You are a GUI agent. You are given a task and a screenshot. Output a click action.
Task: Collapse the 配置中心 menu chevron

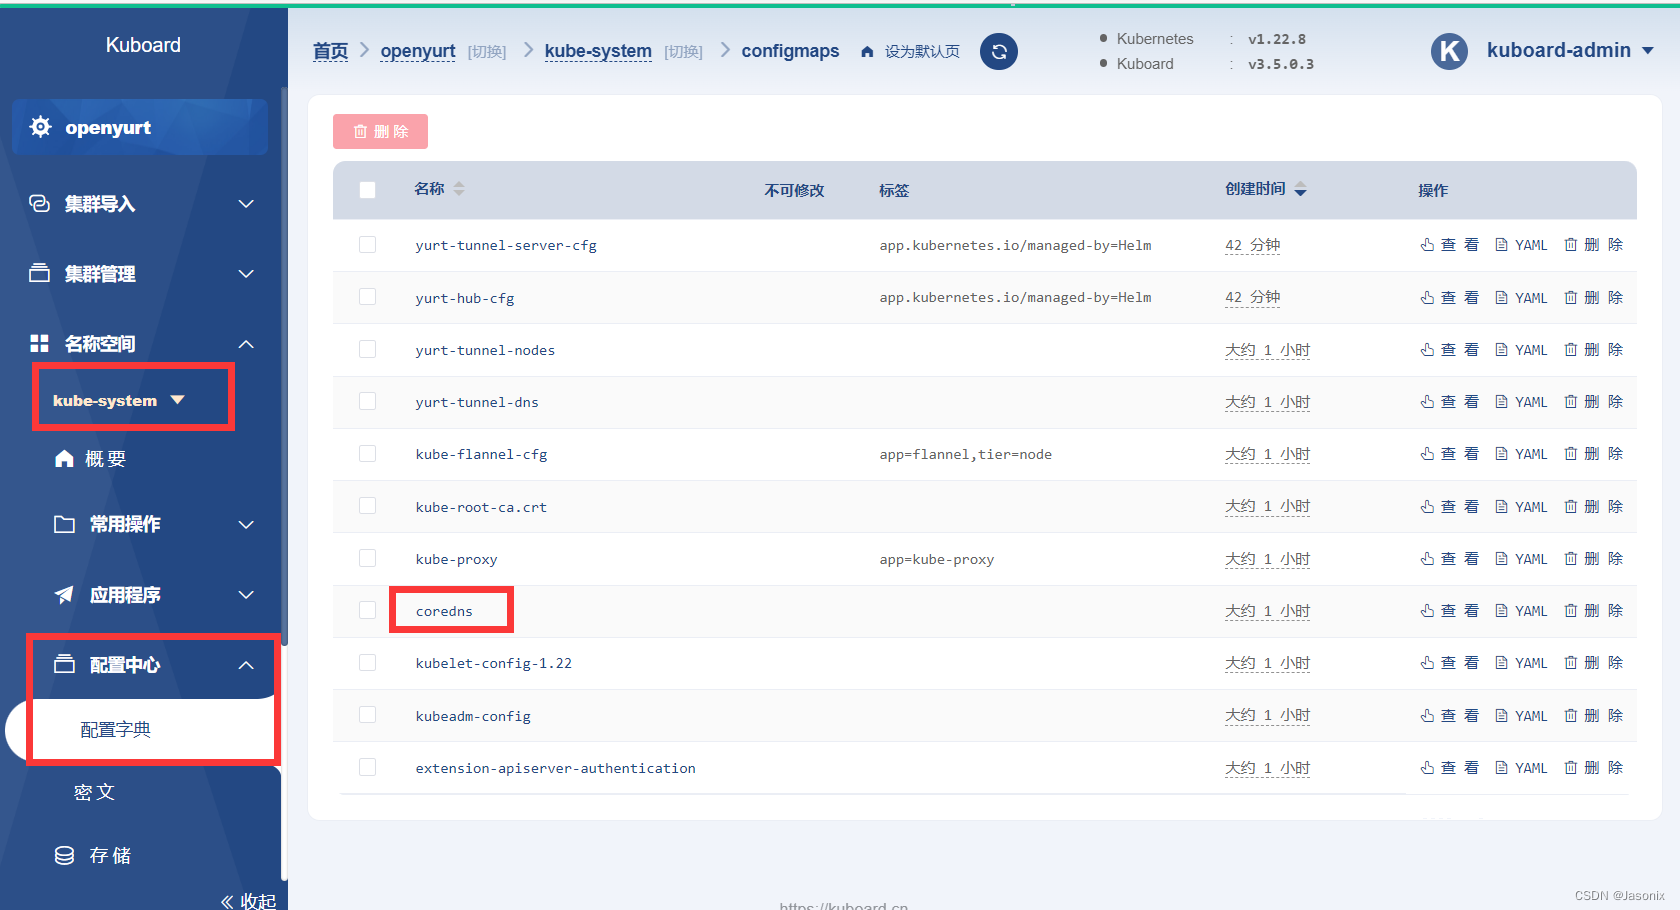(x=246, y=665)
